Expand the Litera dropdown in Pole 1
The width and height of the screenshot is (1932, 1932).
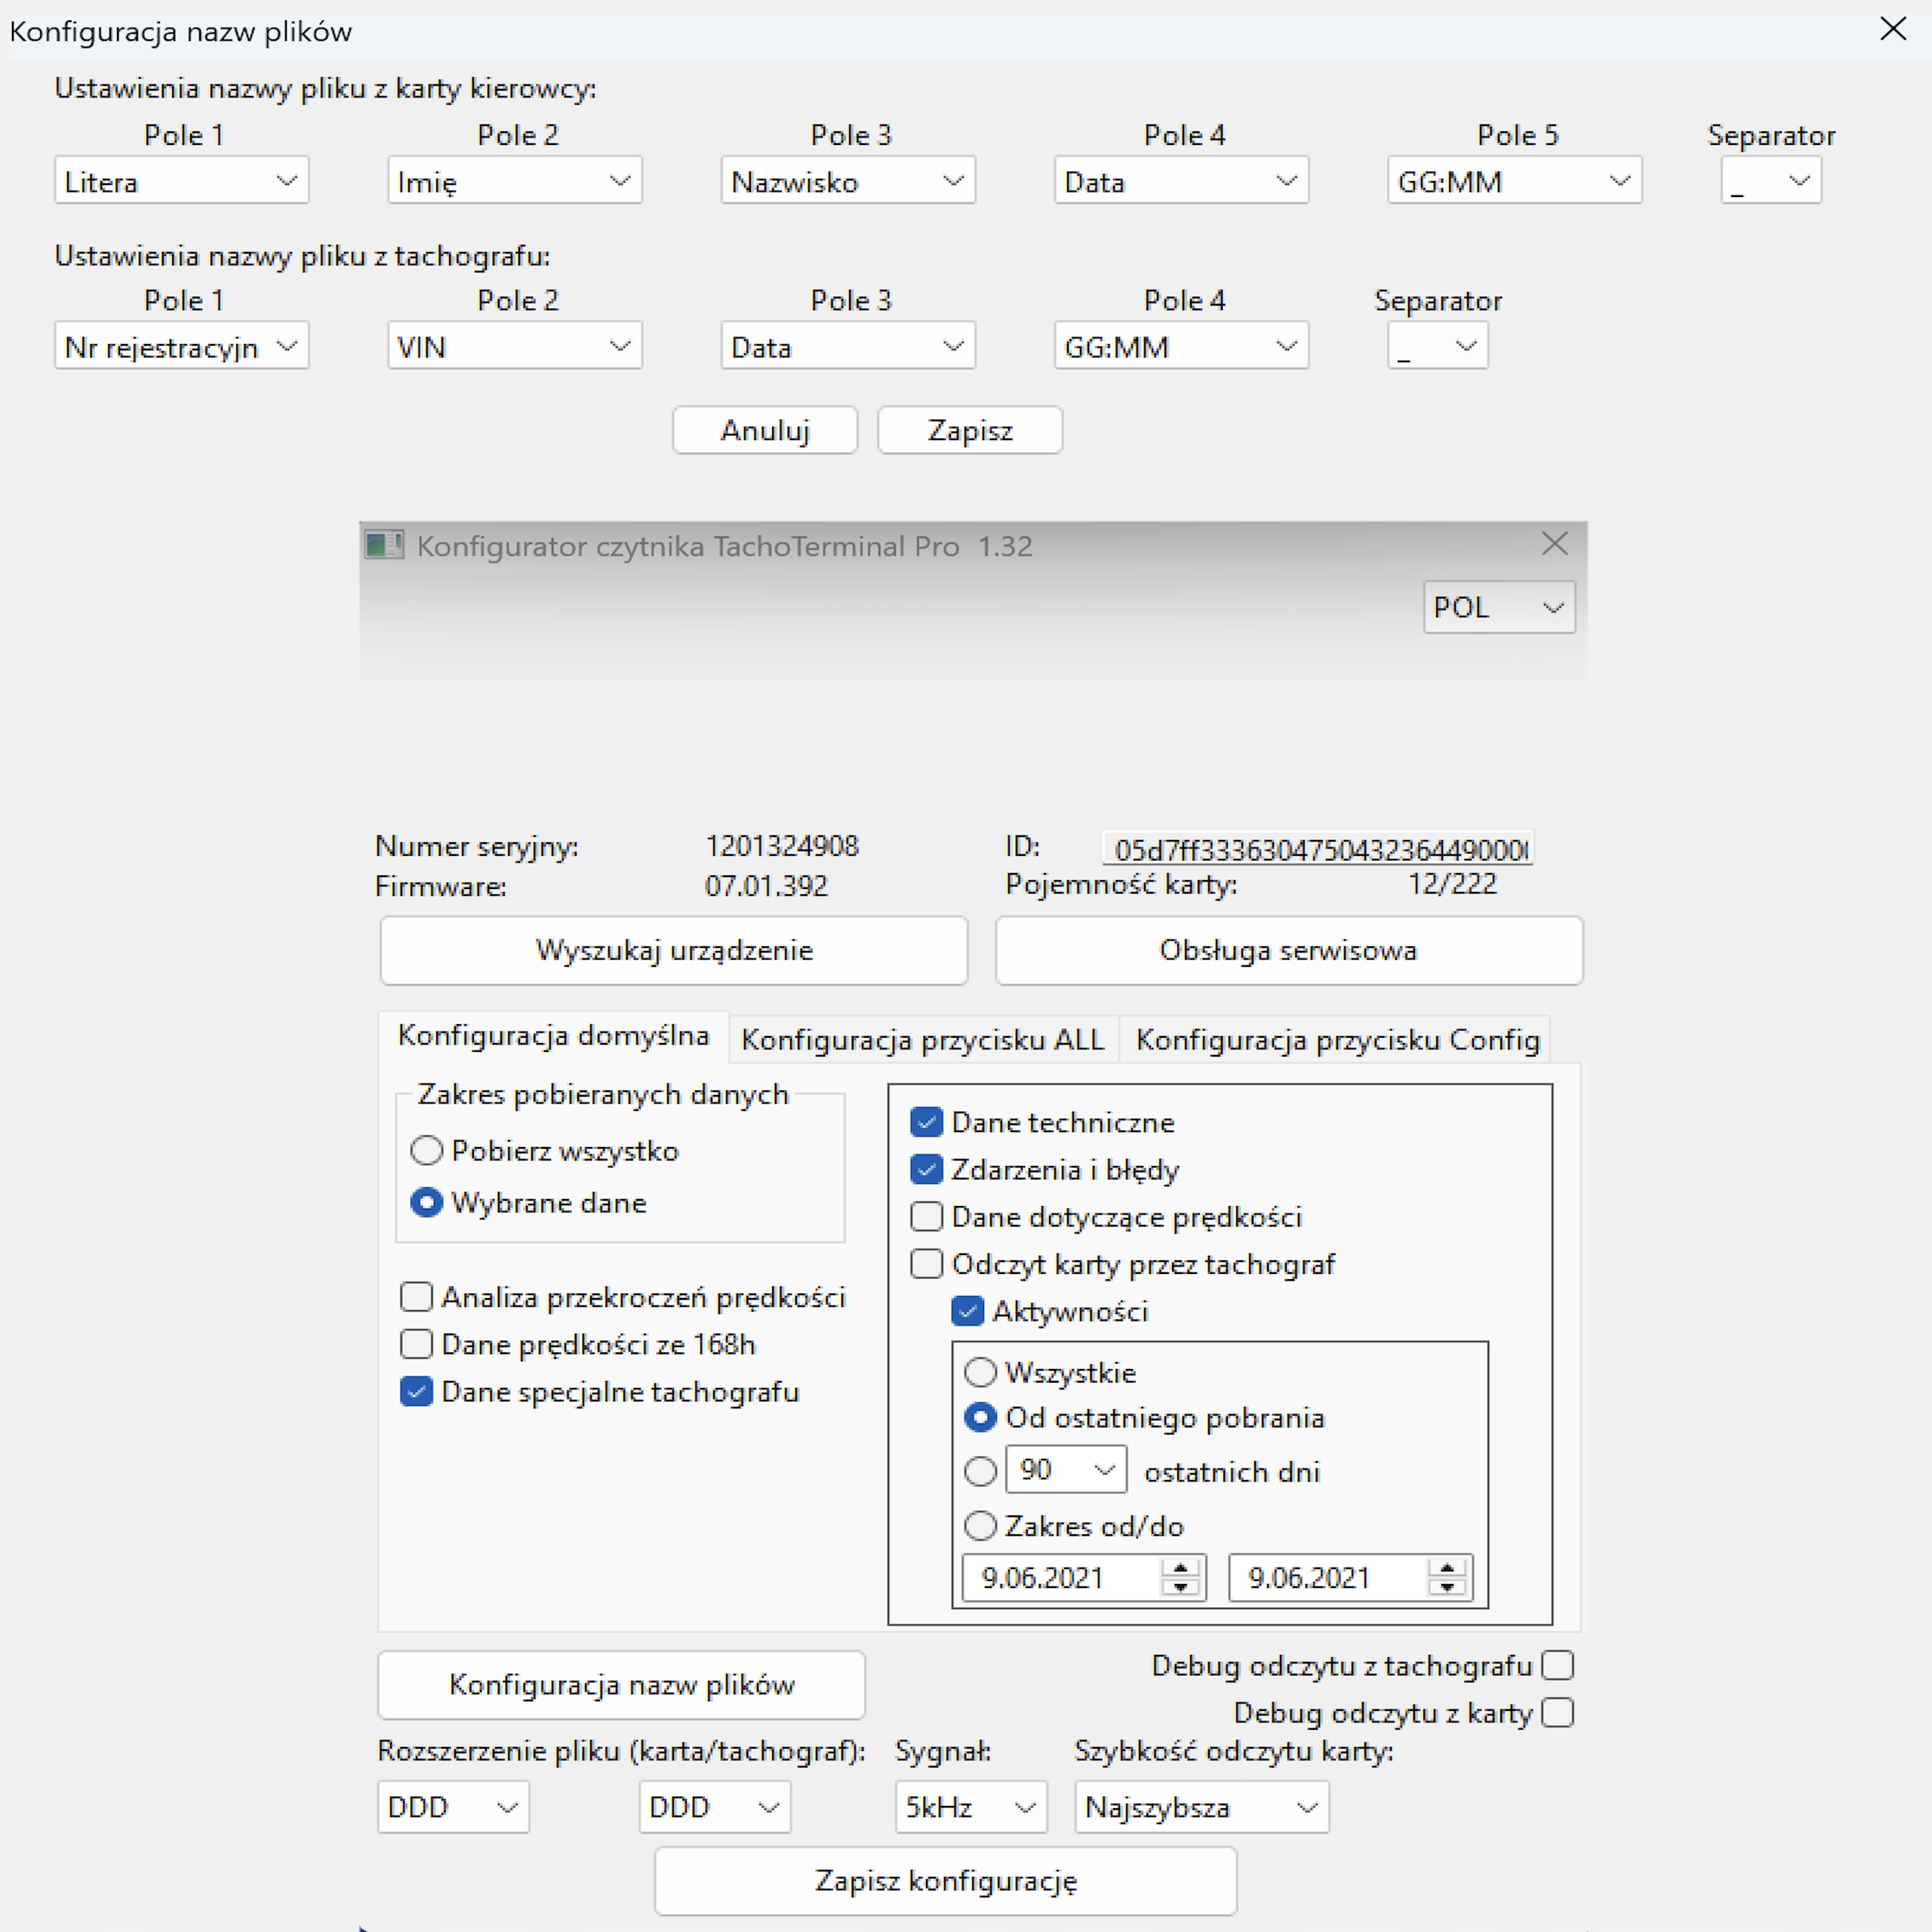click(x=182, y=181)
